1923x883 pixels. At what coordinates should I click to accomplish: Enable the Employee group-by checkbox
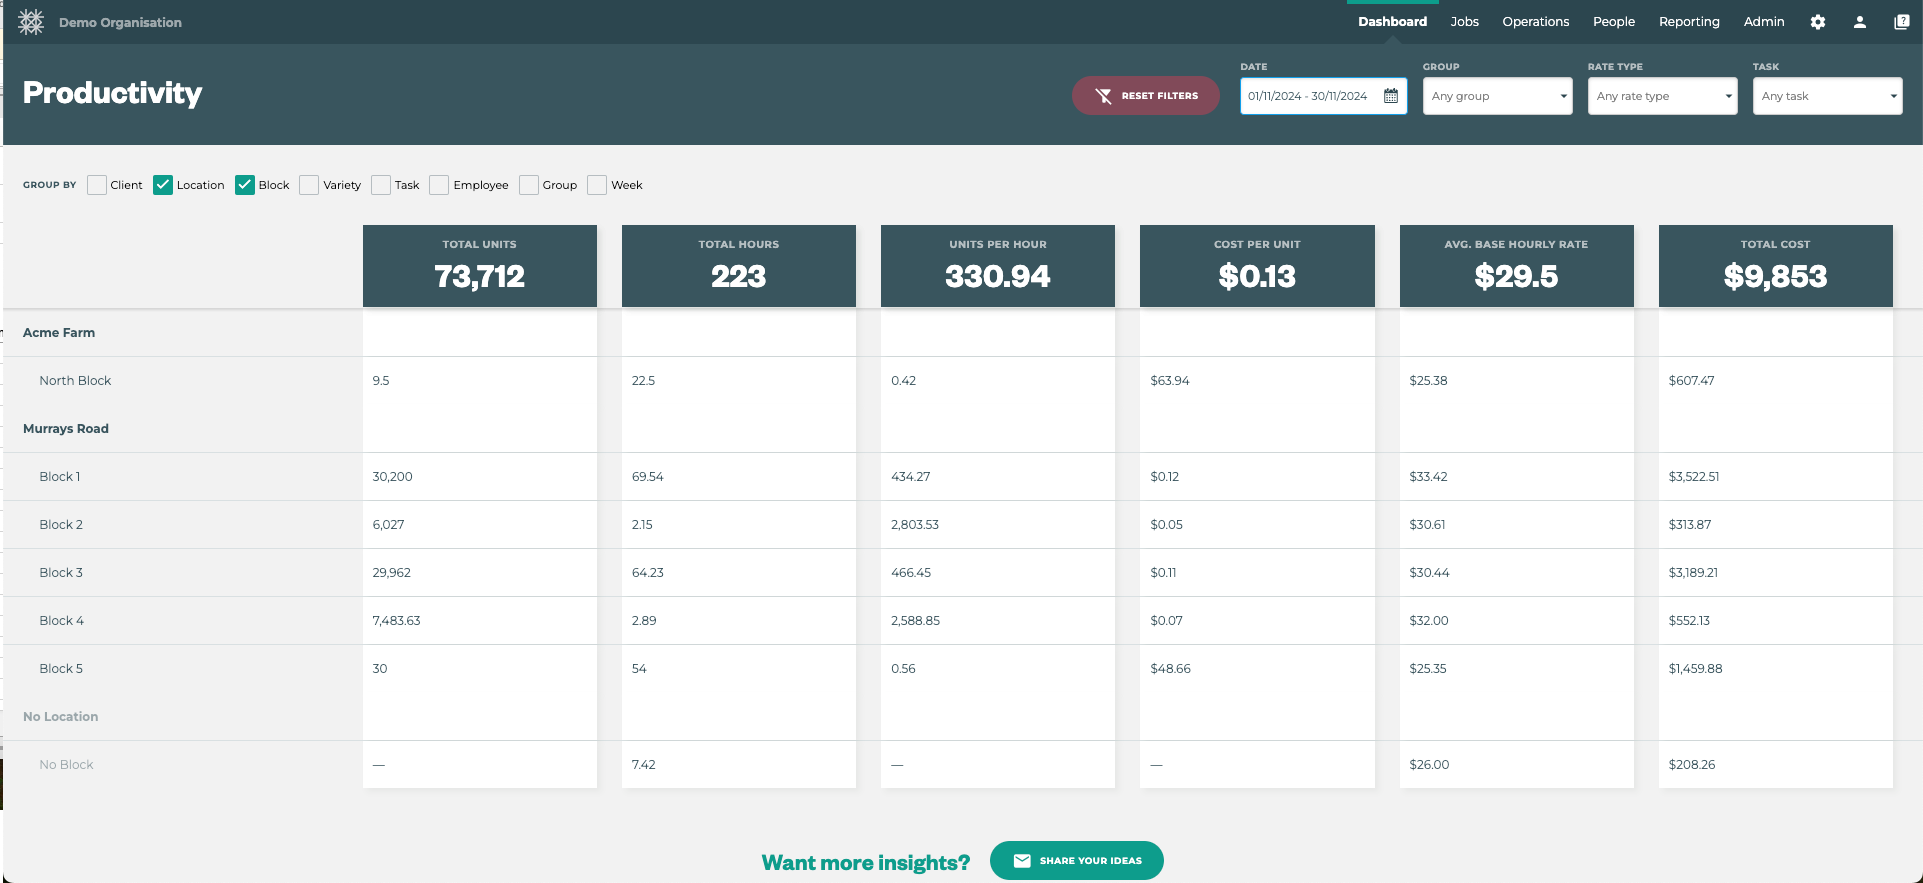[x=439, y=185]
